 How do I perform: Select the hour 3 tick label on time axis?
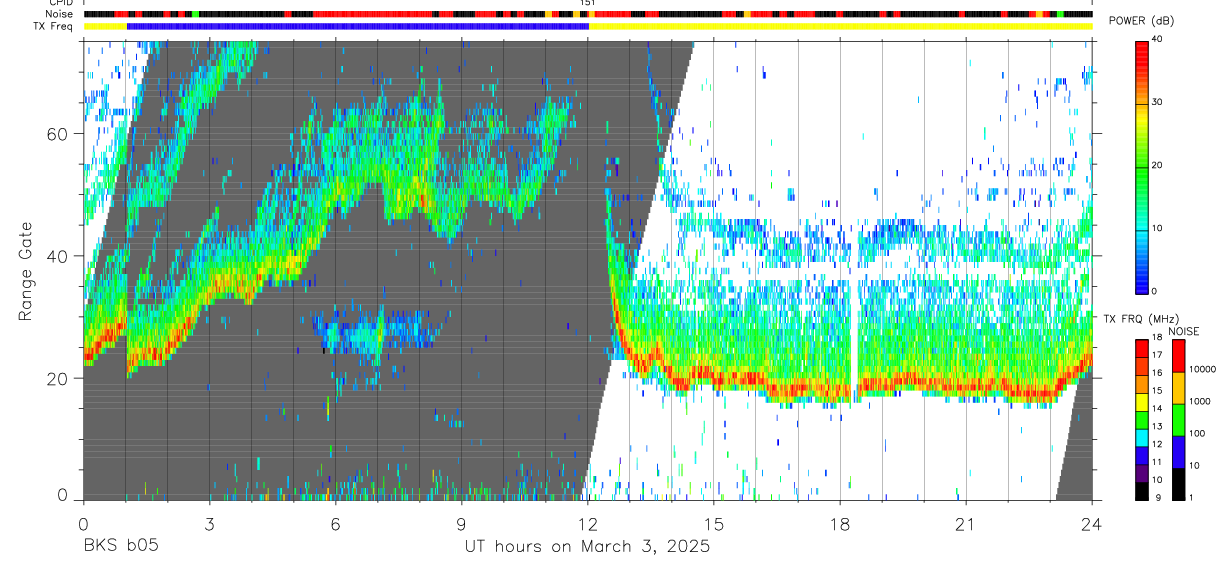coord(209,523)
